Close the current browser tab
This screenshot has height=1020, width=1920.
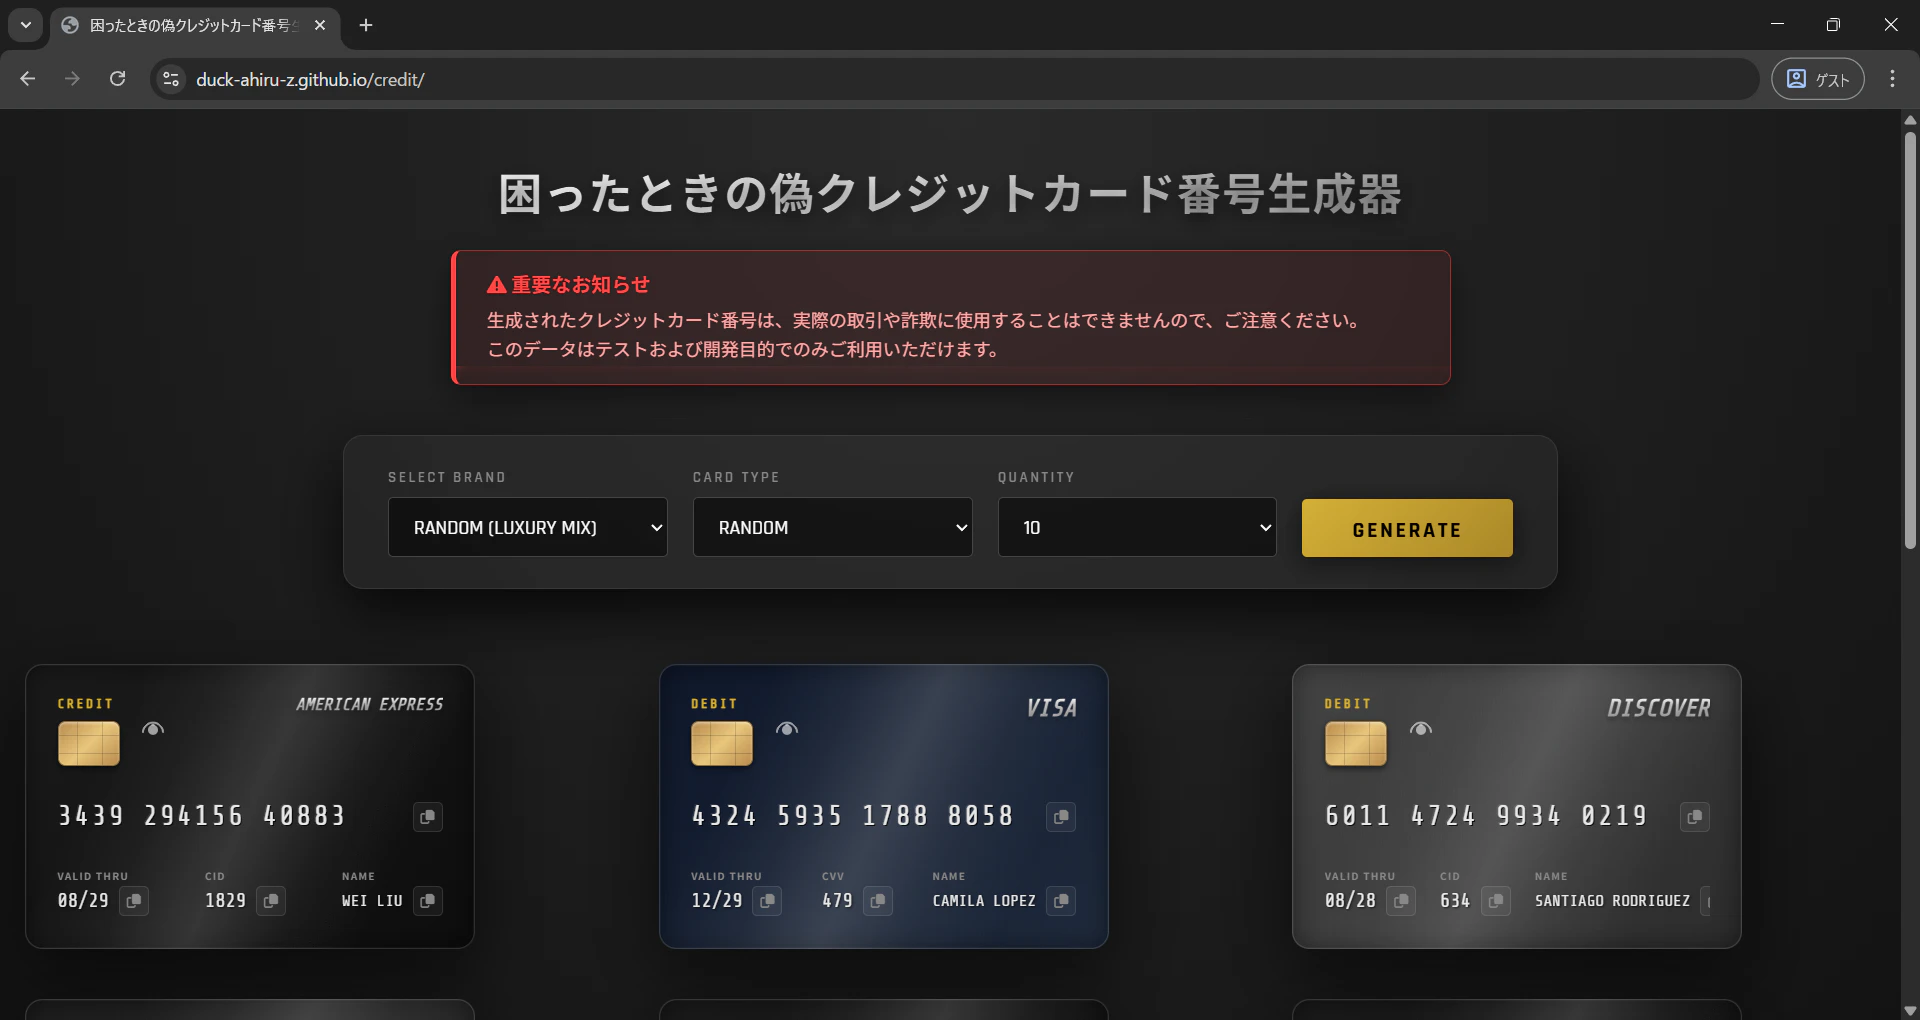320,25
